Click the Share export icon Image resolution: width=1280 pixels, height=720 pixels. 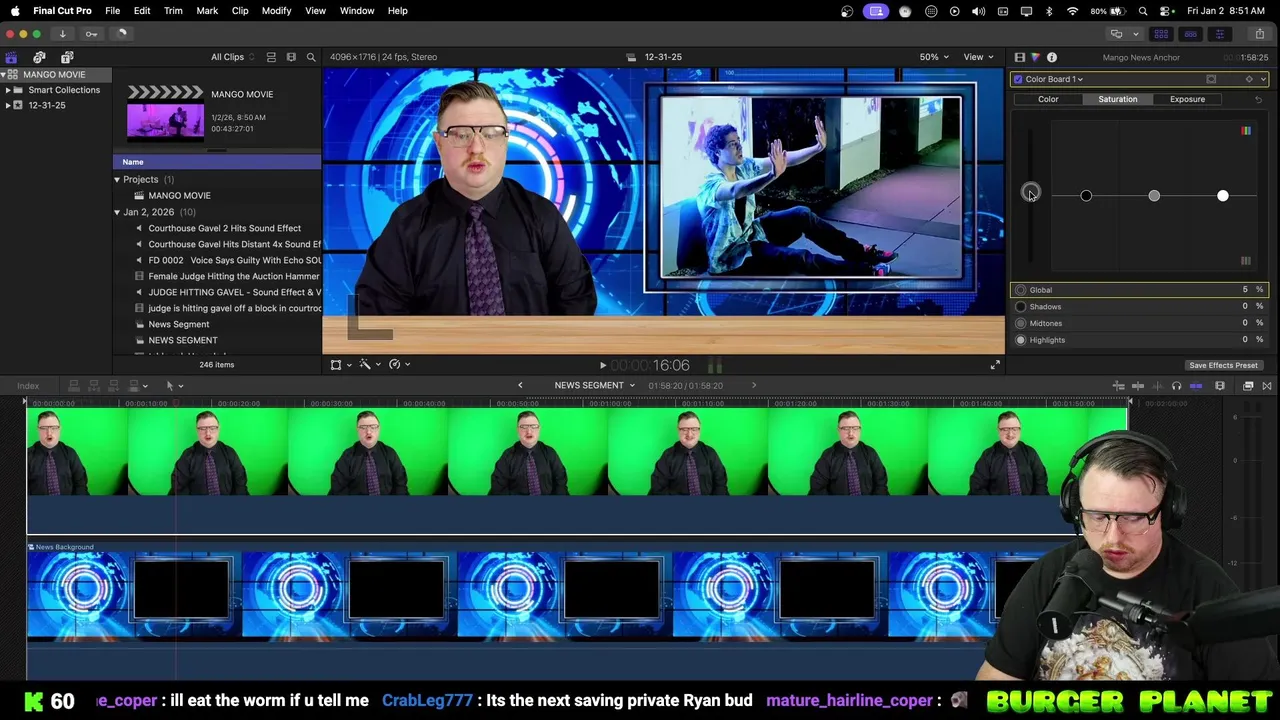pyautogui.click(x=1259, y=34)
